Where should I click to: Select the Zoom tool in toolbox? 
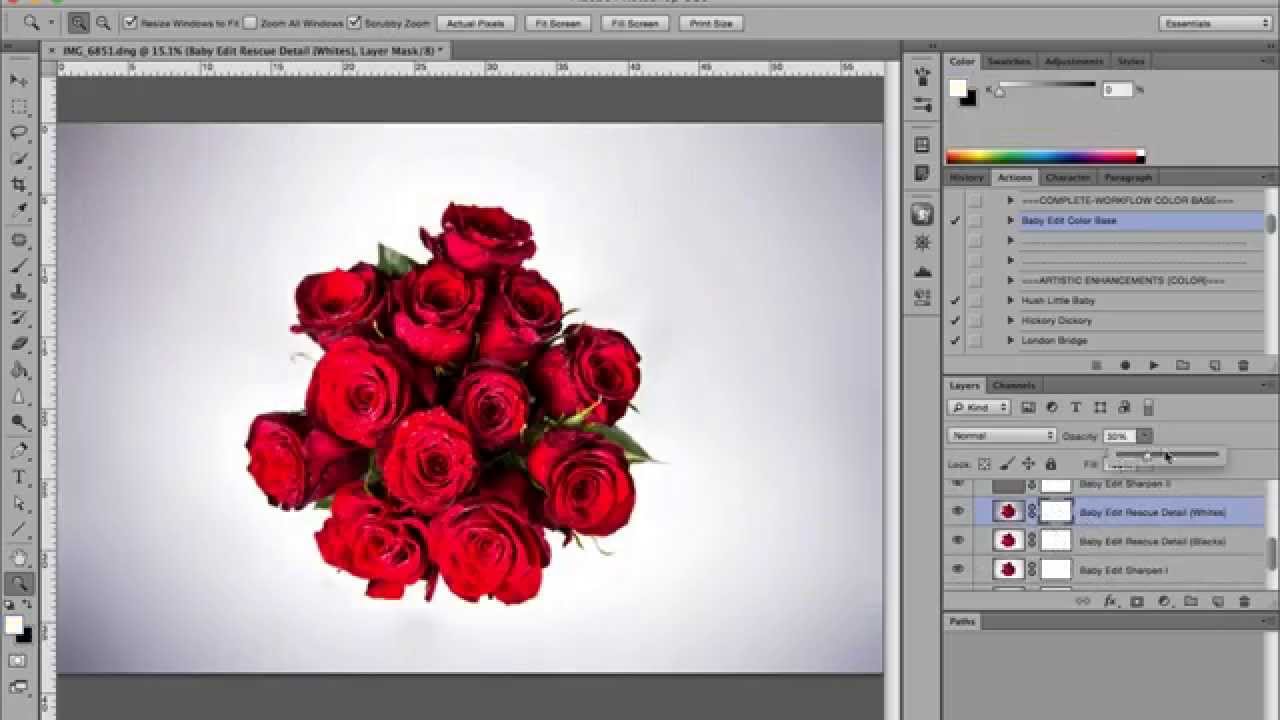[x=19, y=583]
